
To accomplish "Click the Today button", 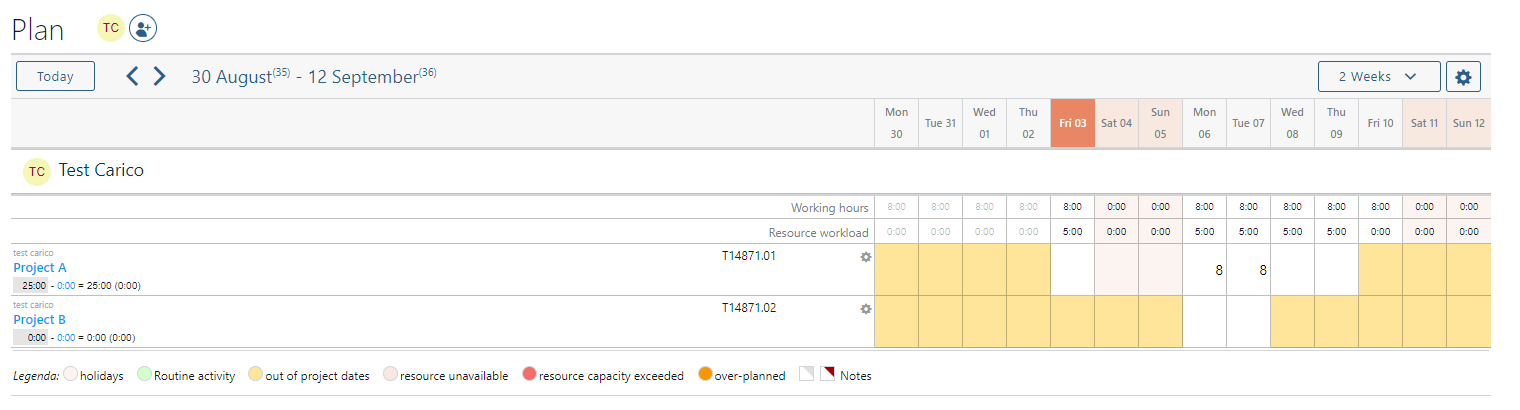I will tap(55, 77).
